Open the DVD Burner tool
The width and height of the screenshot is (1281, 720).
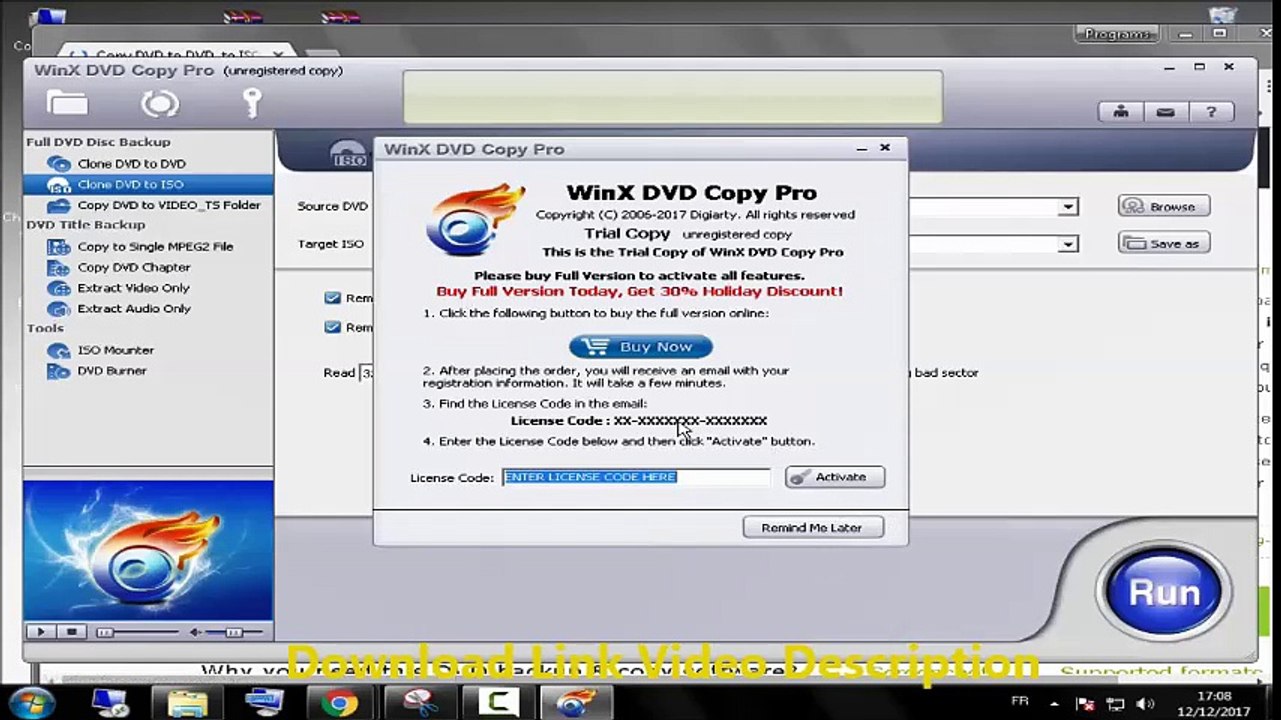coord(112,371)
